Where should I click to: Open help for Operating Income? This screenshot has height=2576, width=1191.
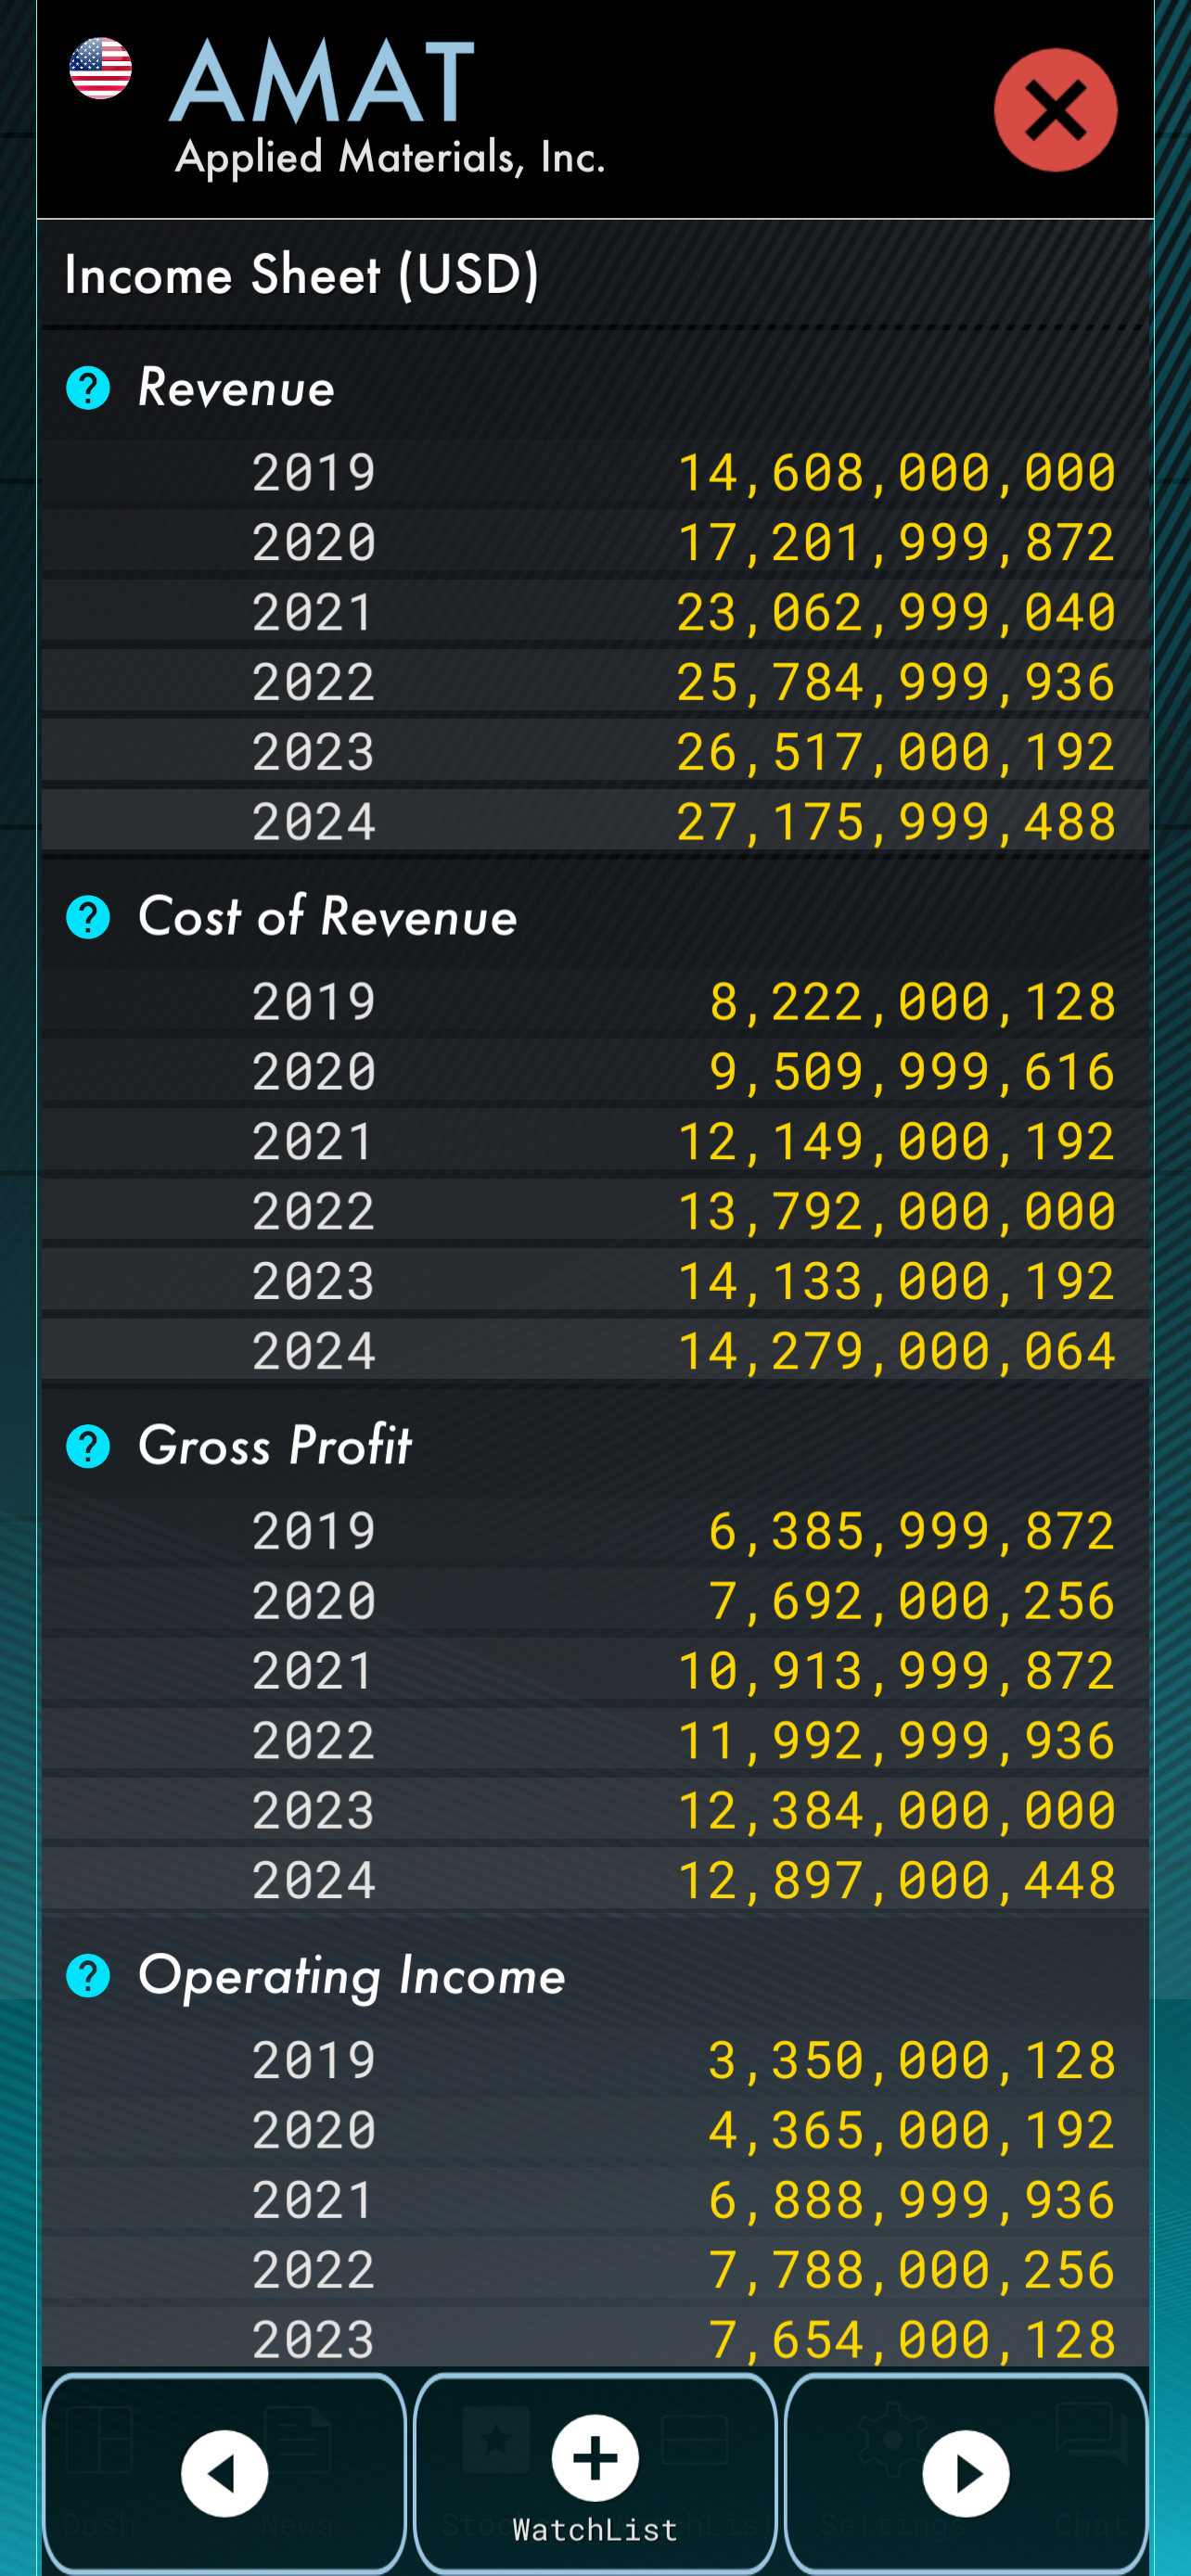88,1976
